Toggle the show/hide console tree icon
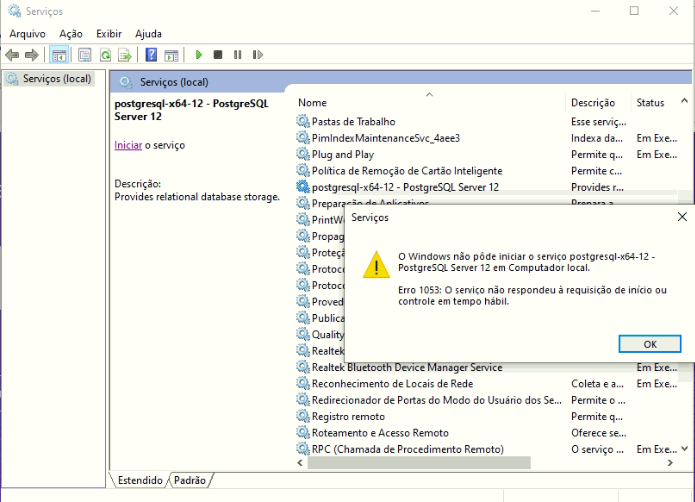 pyautogui.click(x=59, y=55)
